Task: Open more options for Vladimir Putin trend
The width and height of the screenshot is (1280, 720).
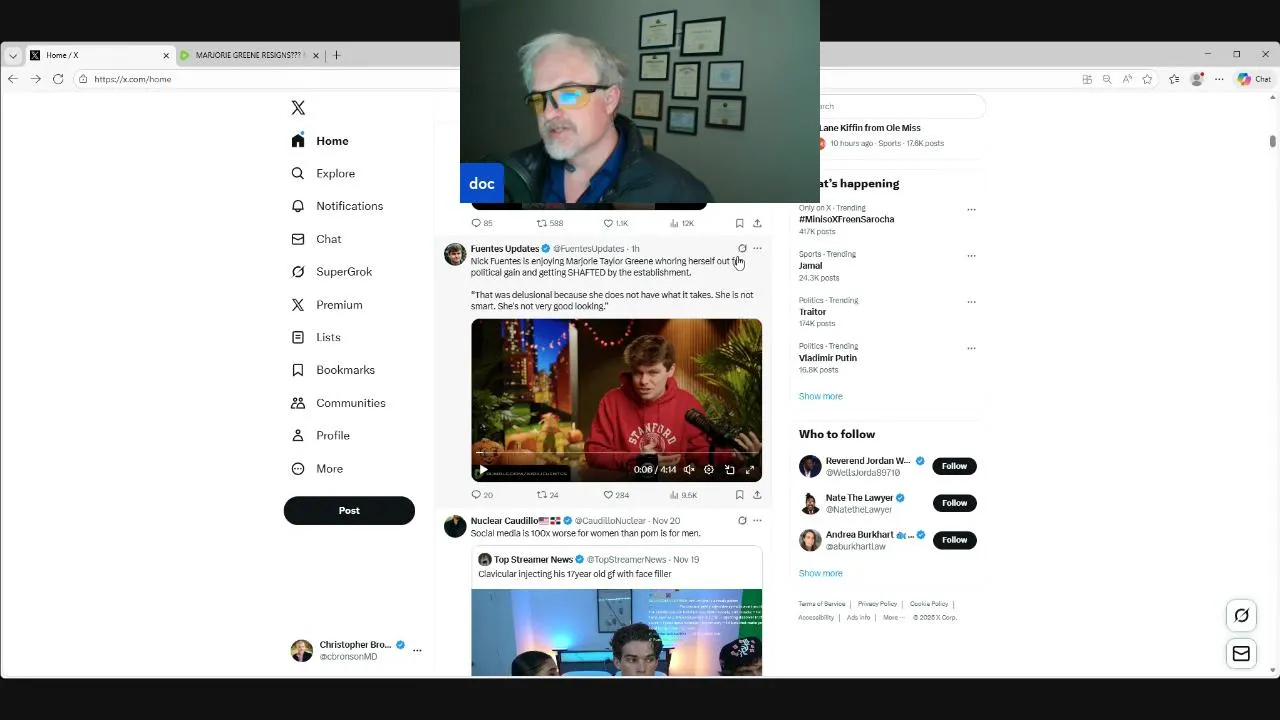Action: (971, 348)
